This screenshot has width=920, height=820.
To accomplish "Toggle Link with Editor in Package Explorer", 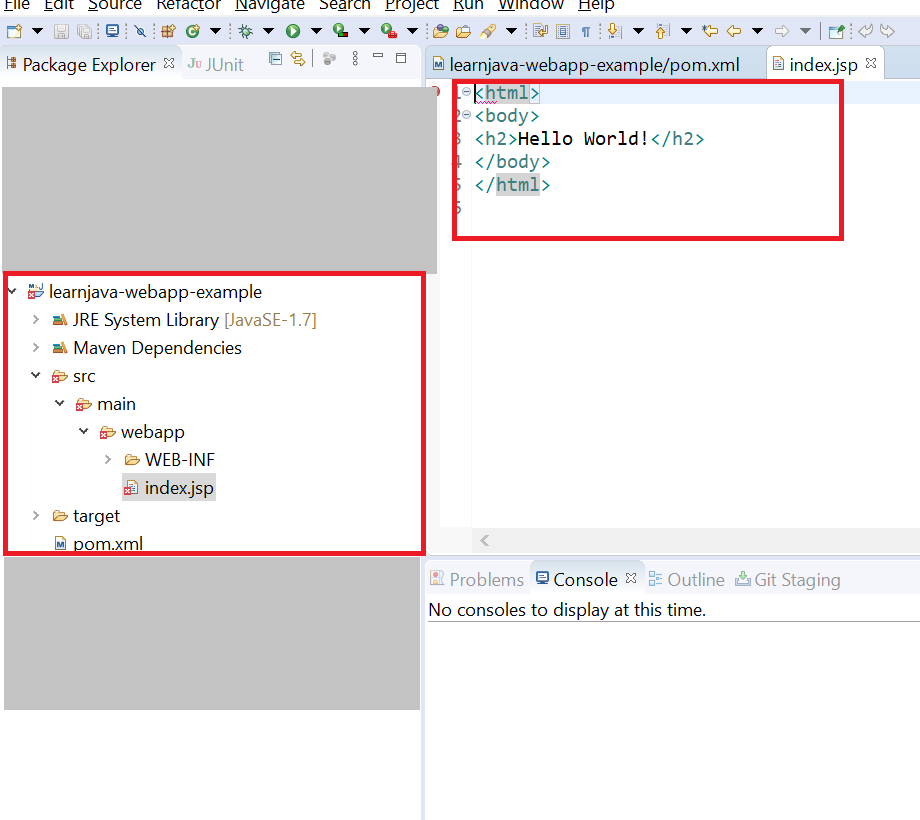I will pyautogui.click(x=297, y=60).
